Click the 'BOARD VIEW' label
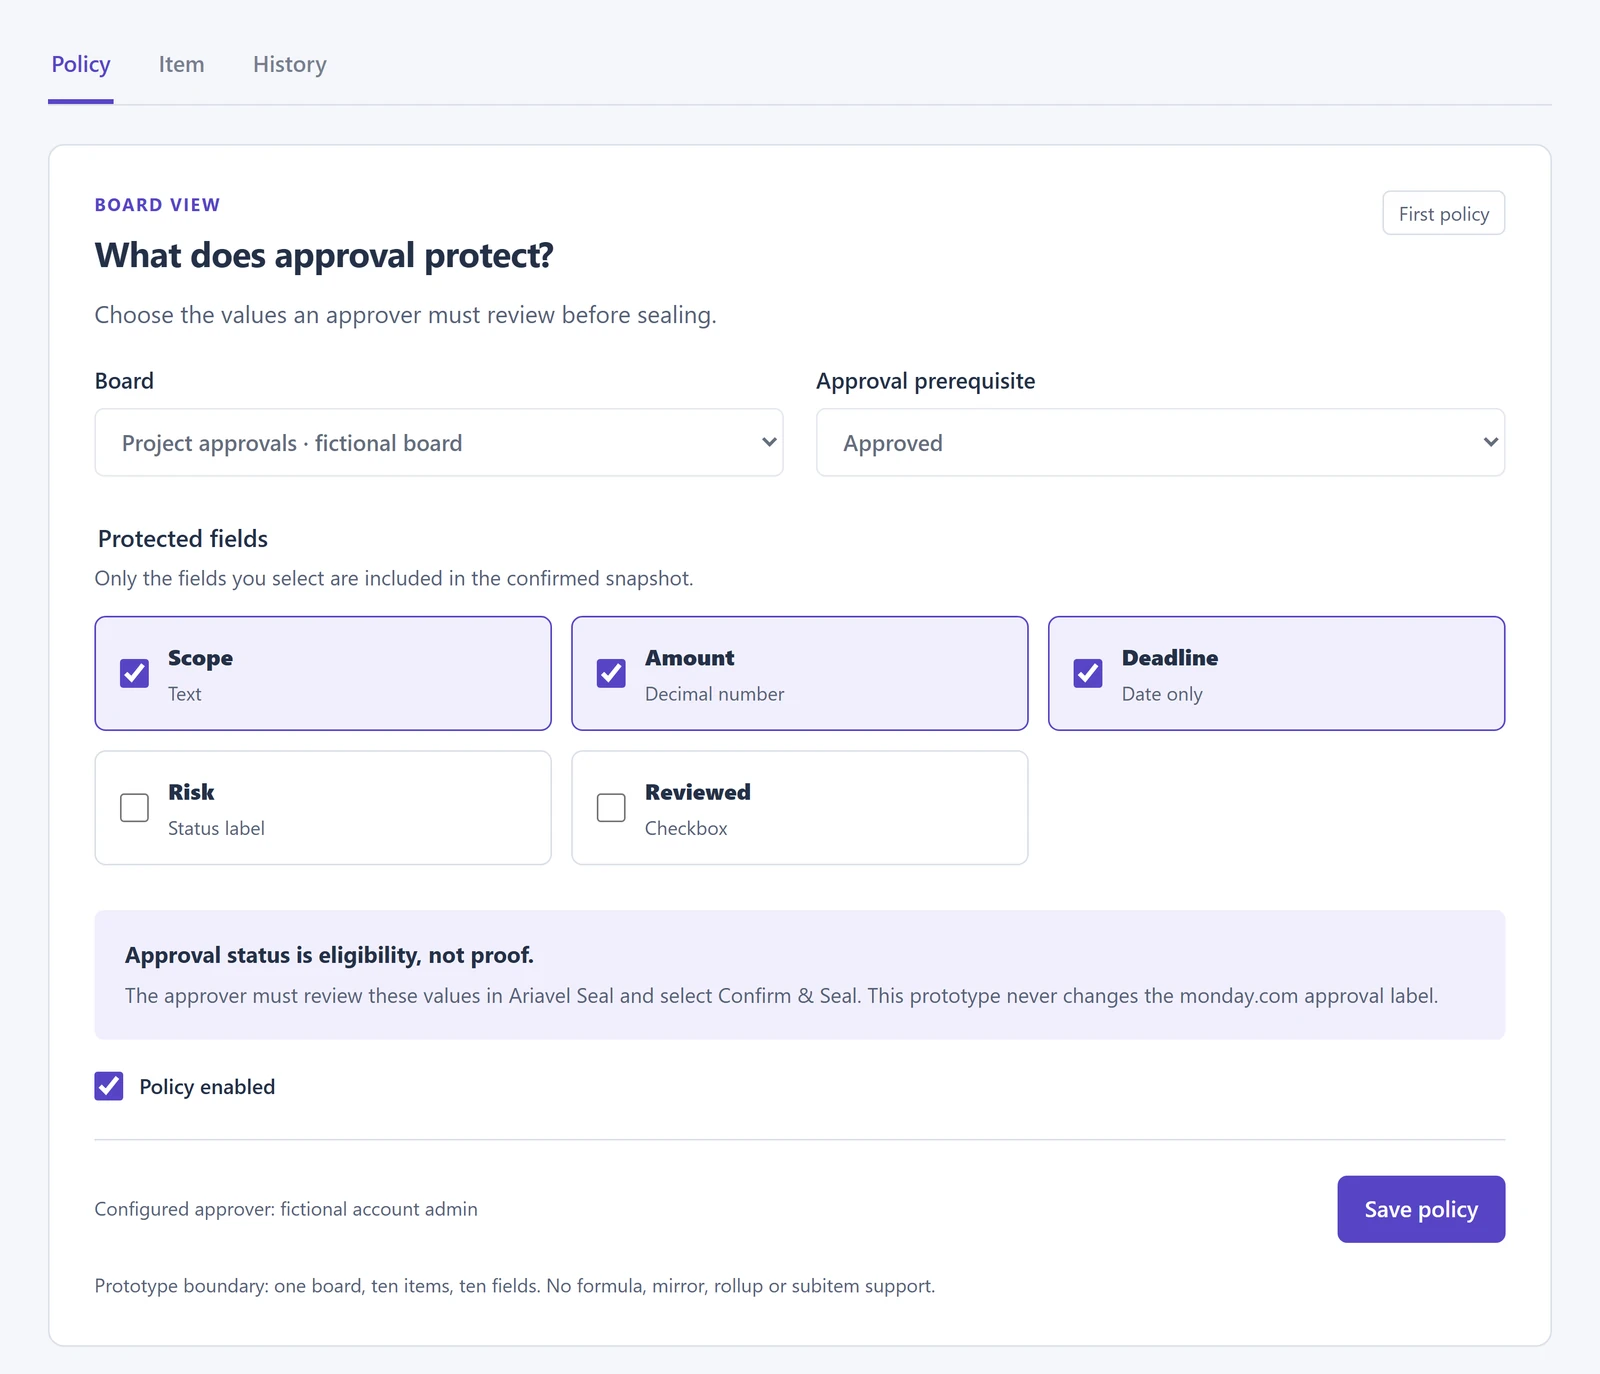Image resolution: width=1600 pixels, height=1374 pixels. pos(157,205)
